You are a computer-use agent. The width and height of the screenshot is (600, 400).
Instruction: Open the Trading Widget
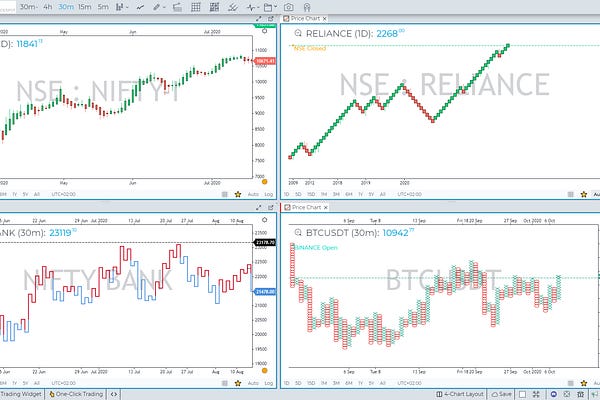tap(21, 394)
